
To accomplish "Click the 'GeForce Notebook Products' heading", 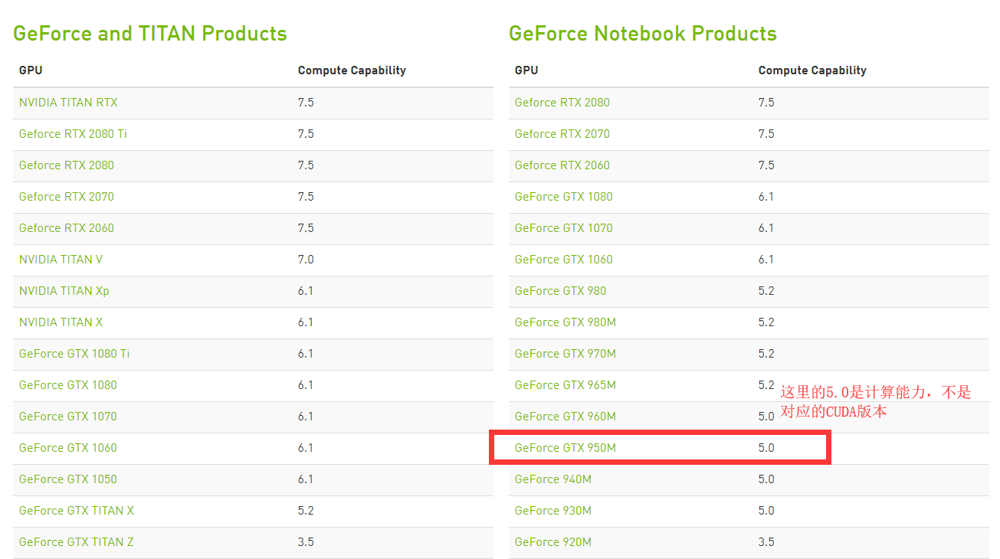I will pyautogui.click(x=643, y=33).
